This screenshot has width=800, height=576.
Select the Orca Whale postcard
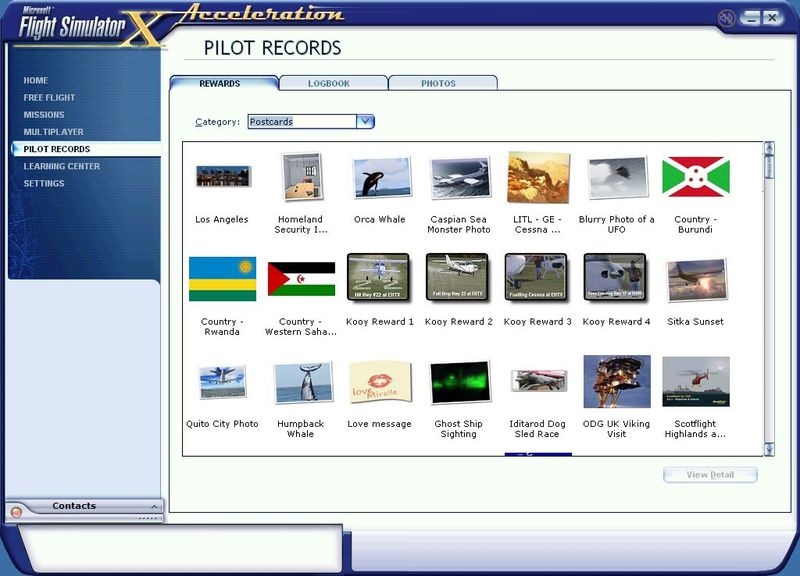tap(380, 179)
